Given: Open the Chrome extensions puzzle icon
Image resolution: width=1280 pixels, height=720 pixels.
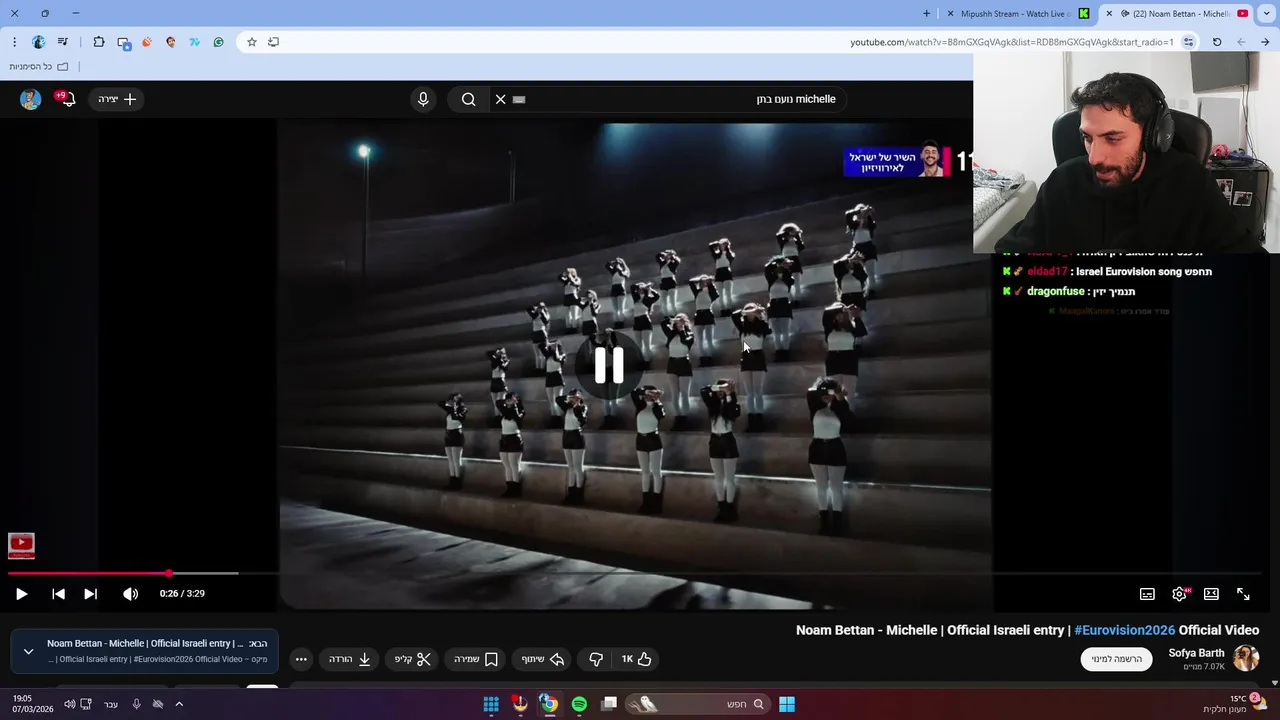Looking at the screenshot, I should pos(99,42).
